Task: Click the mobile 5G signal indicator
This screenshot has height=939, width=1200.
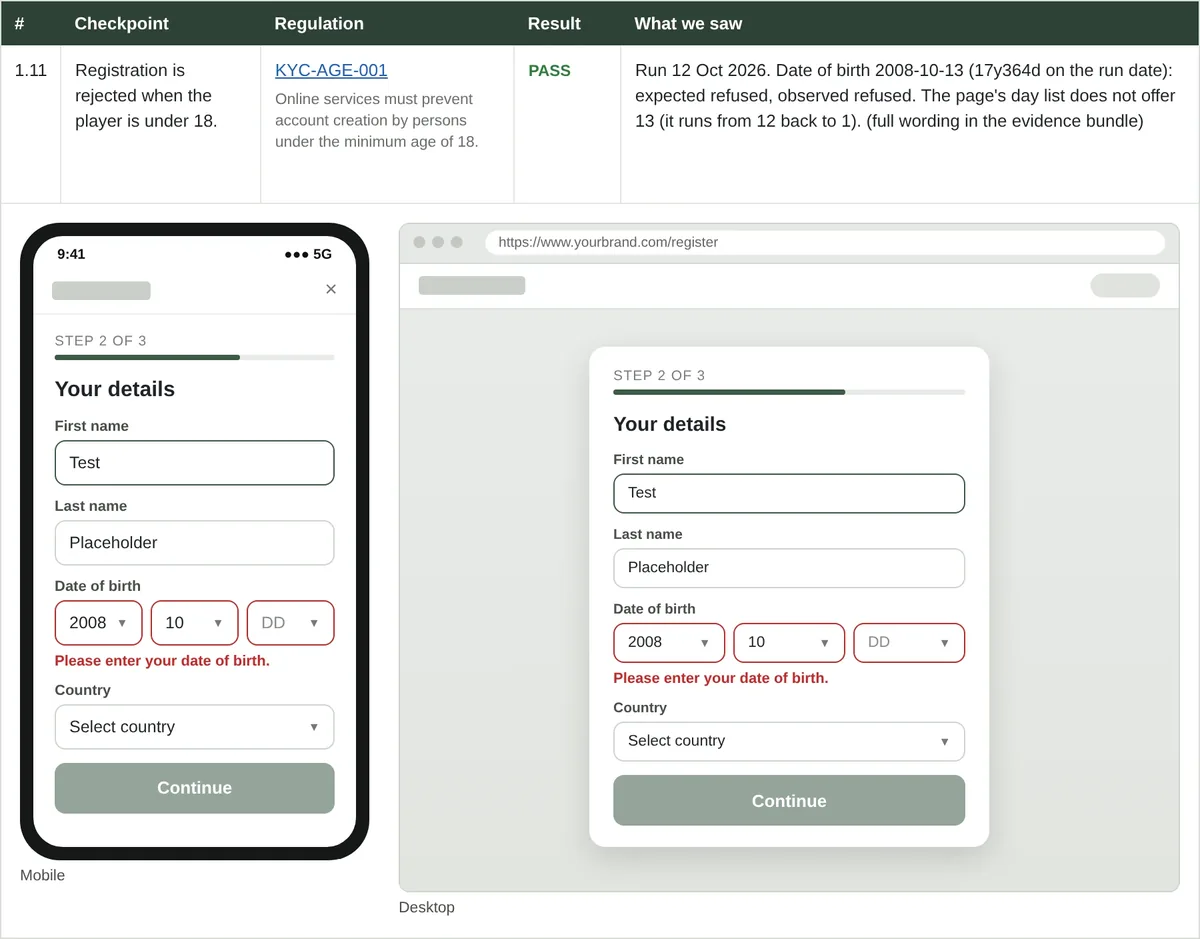Action: pos(308,254)
